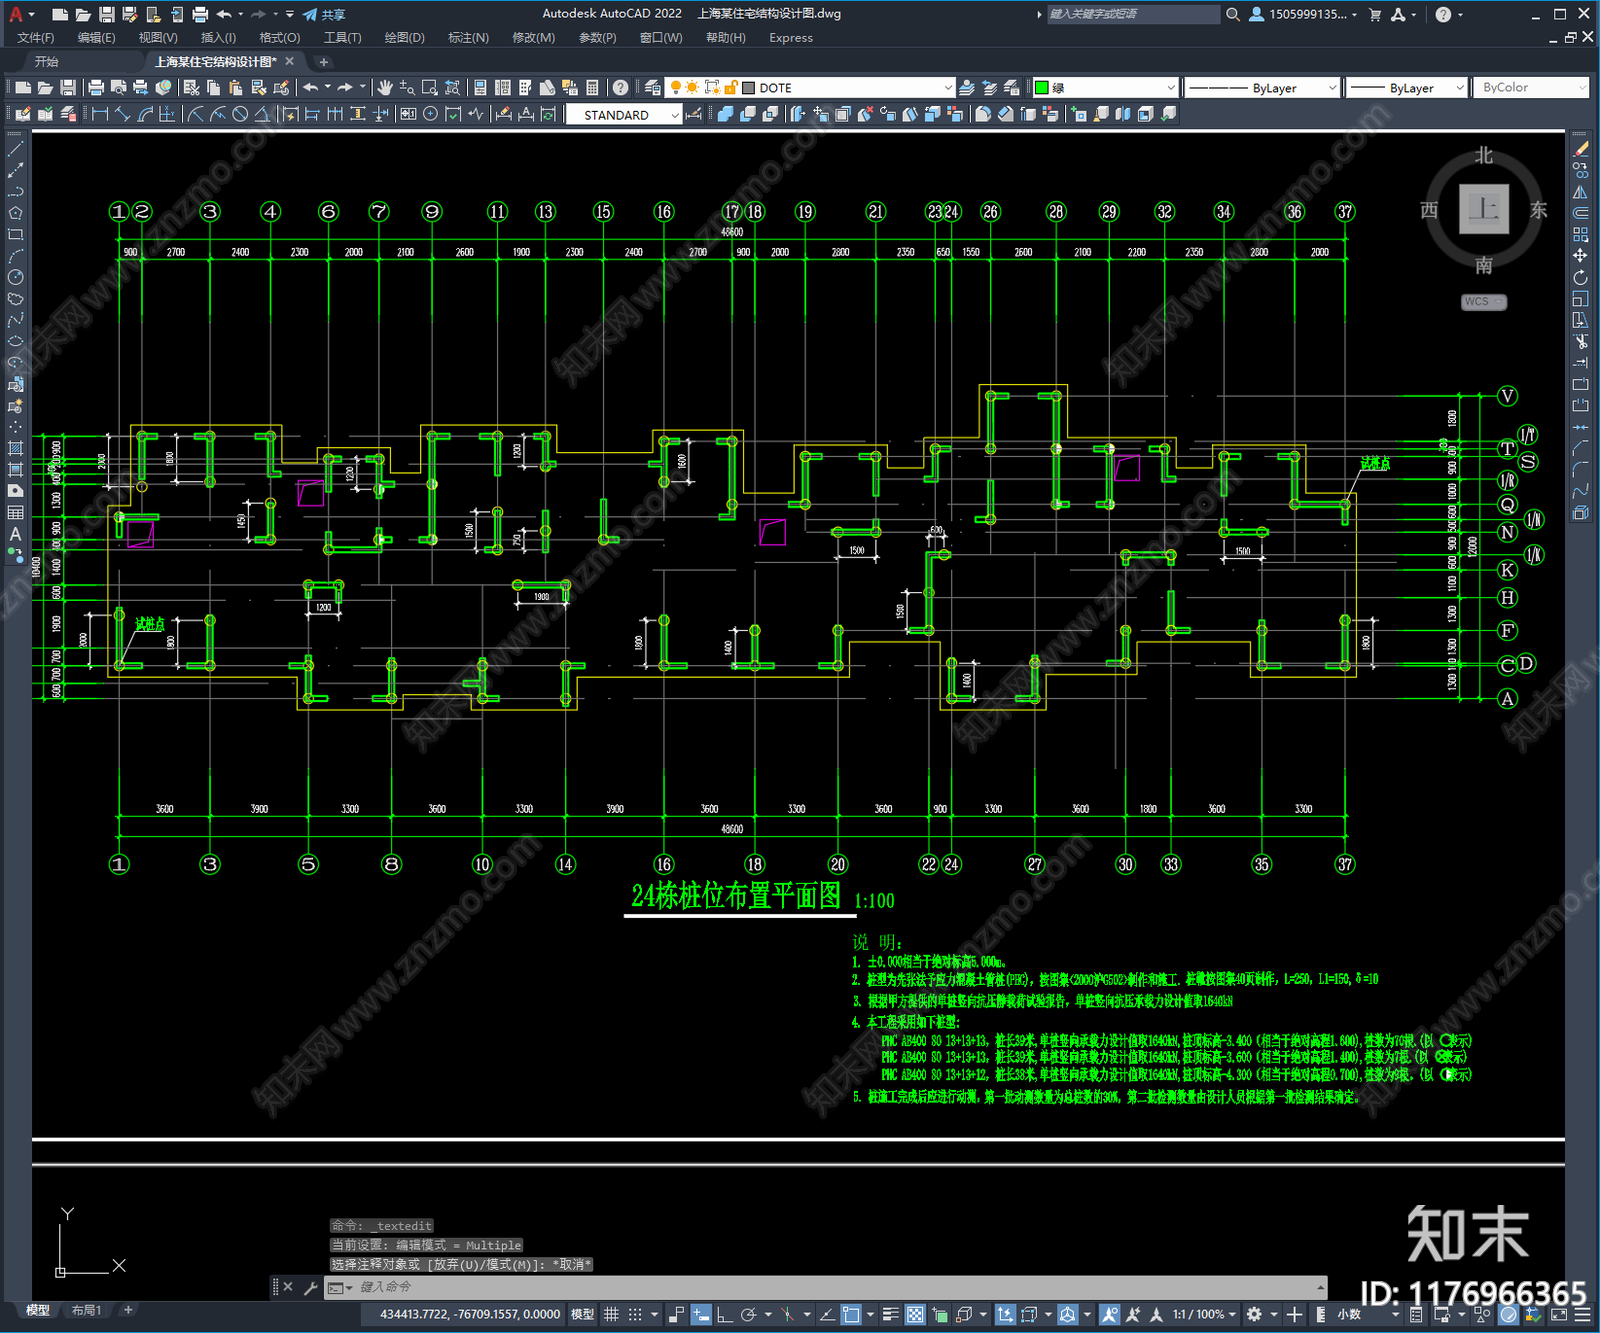
Task: Select the Diameter dimension tool
Action: tap(240, 114)
